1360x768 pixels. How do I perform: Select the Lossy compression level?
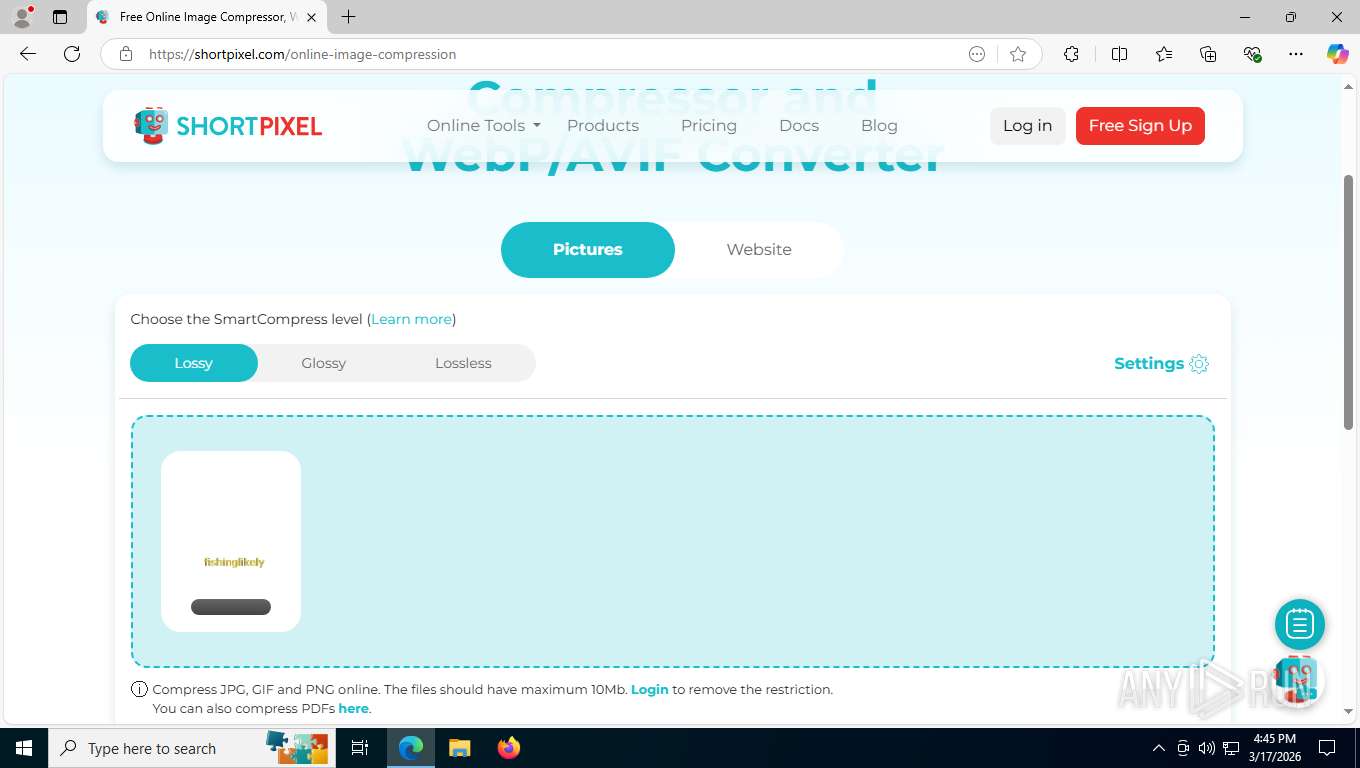(x=194, y=363)
